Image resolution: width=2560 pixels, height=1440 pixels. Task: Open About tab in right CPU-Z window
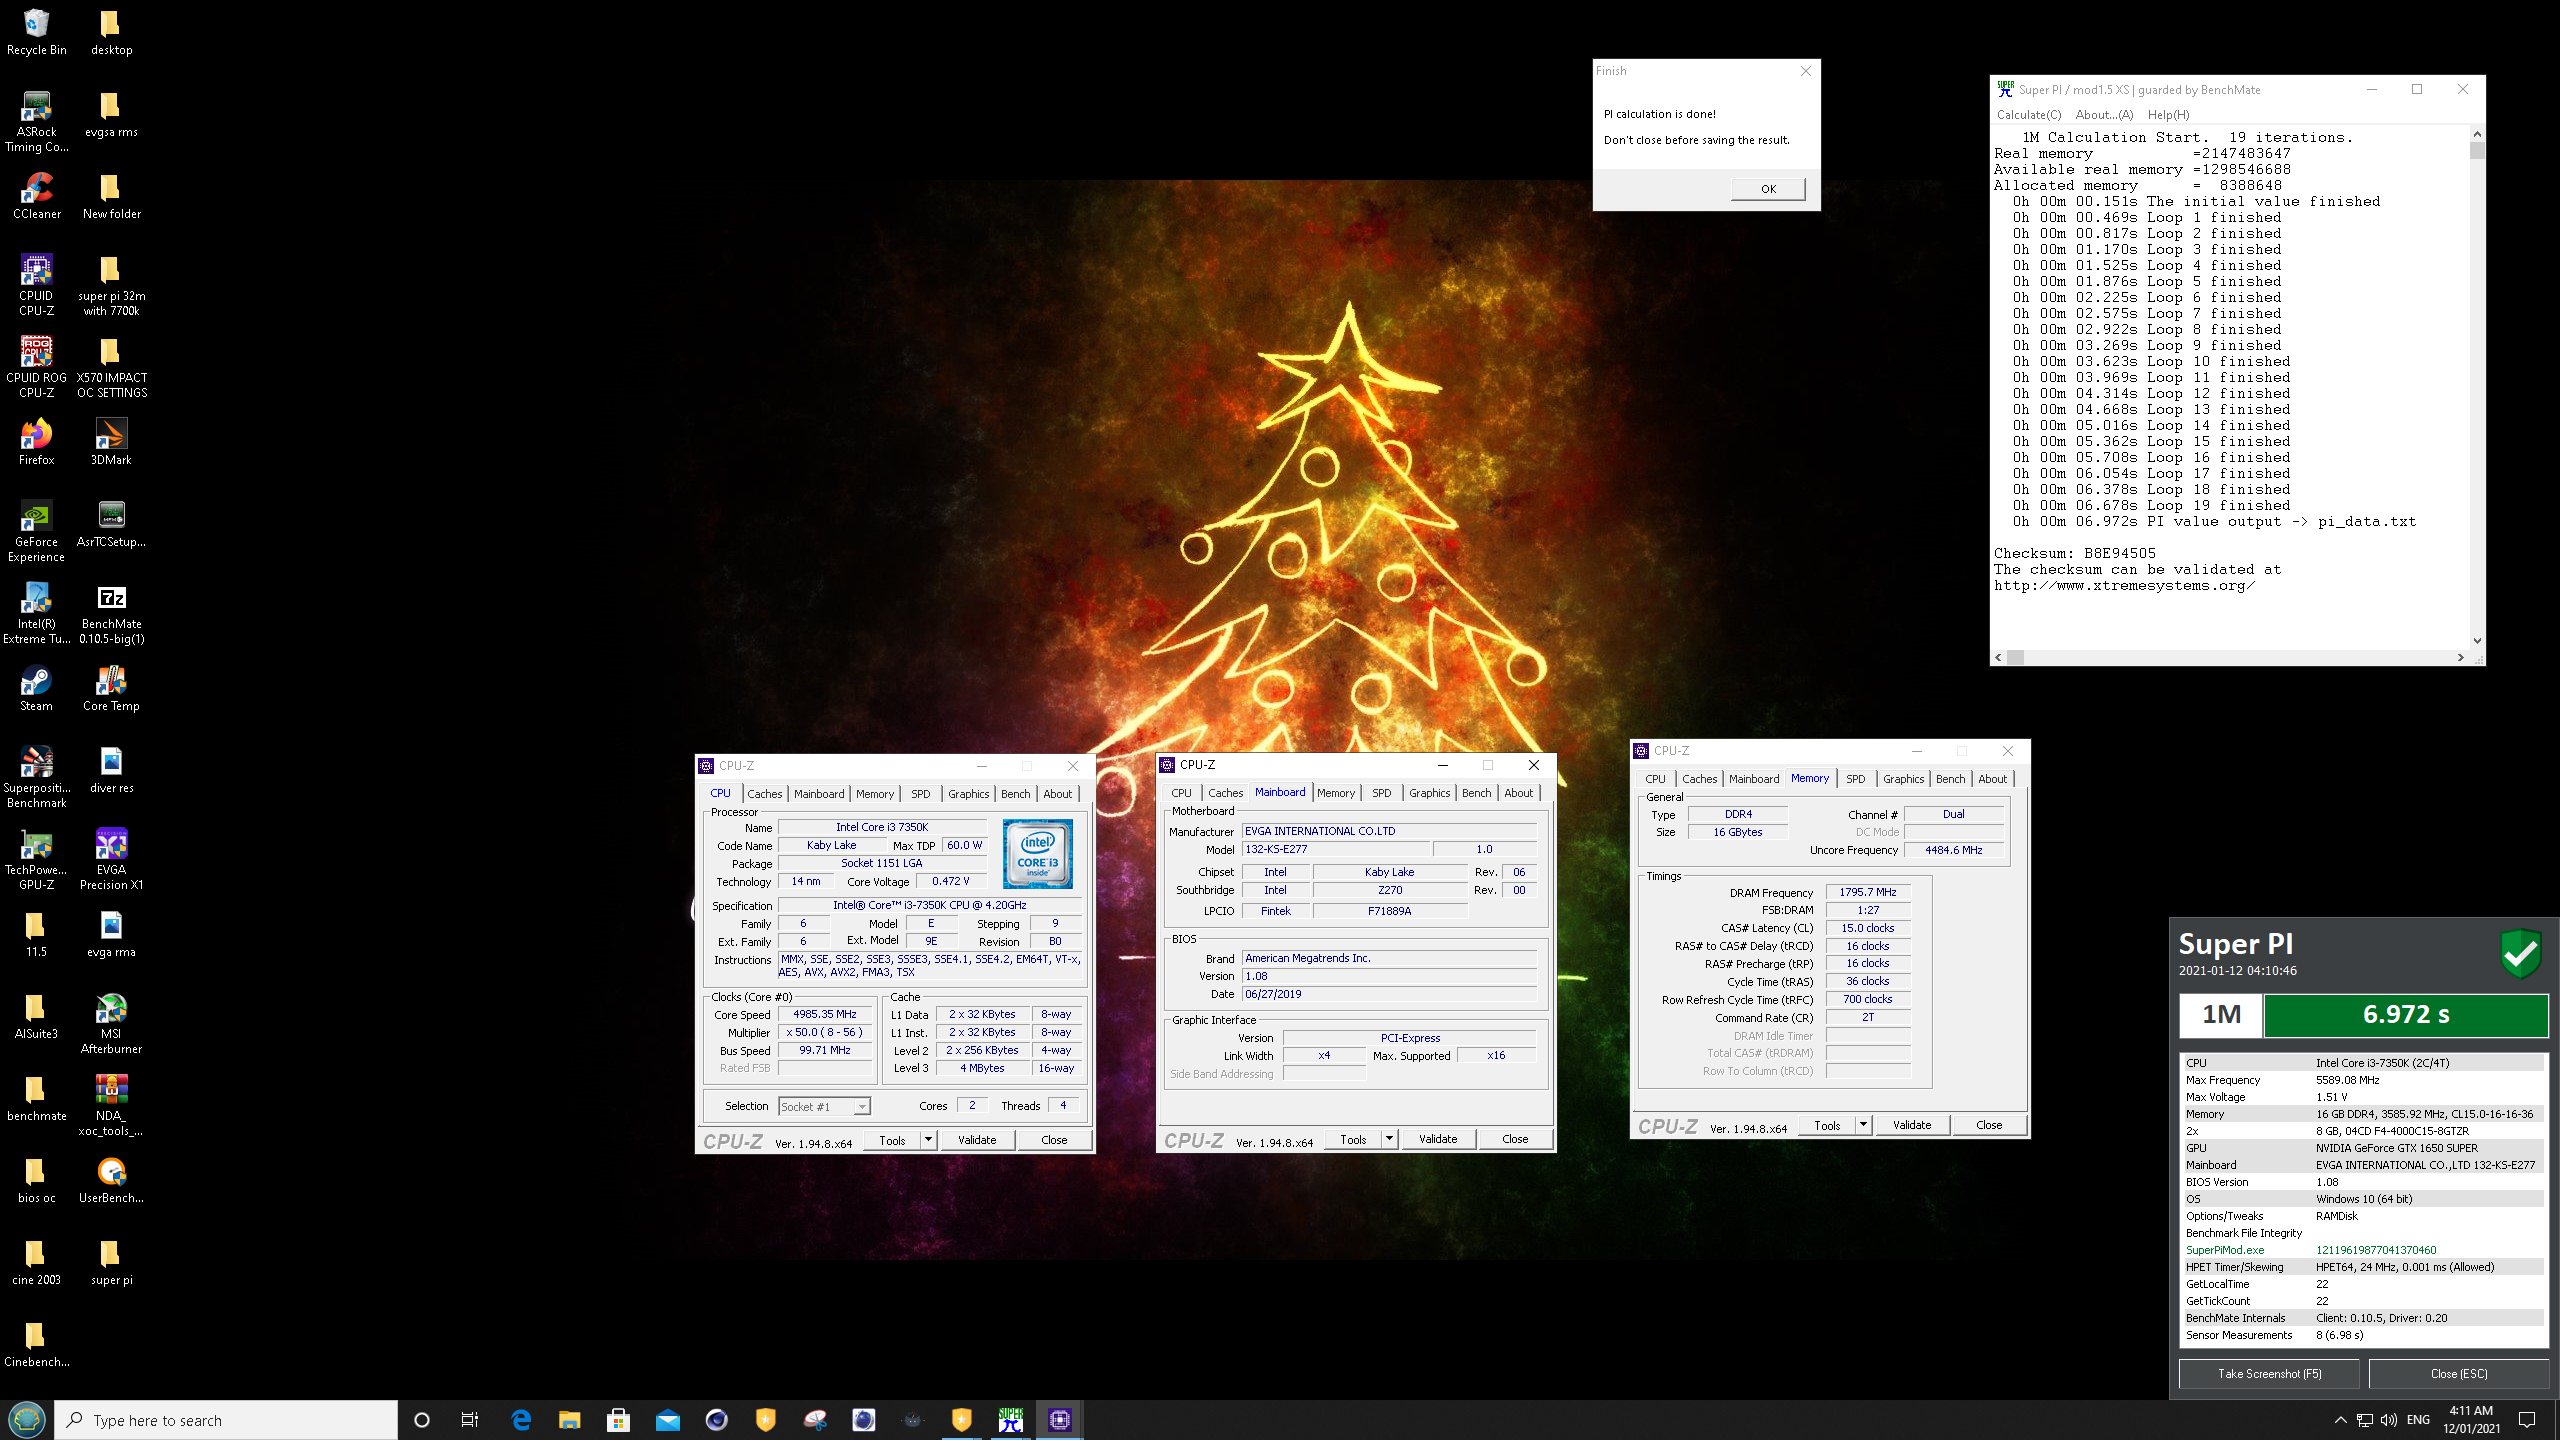[x=1992, y=778]
